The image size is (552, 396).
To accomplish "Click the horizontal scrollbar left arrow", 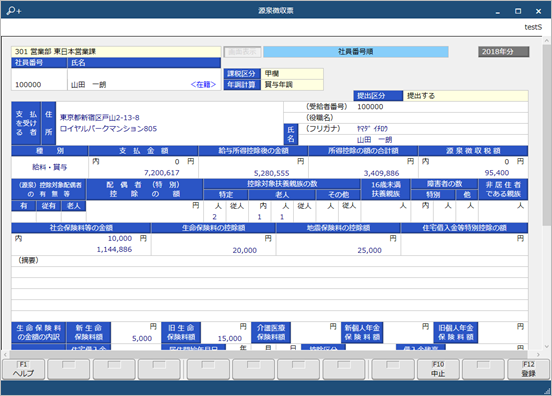I will (x=5, y=354).
